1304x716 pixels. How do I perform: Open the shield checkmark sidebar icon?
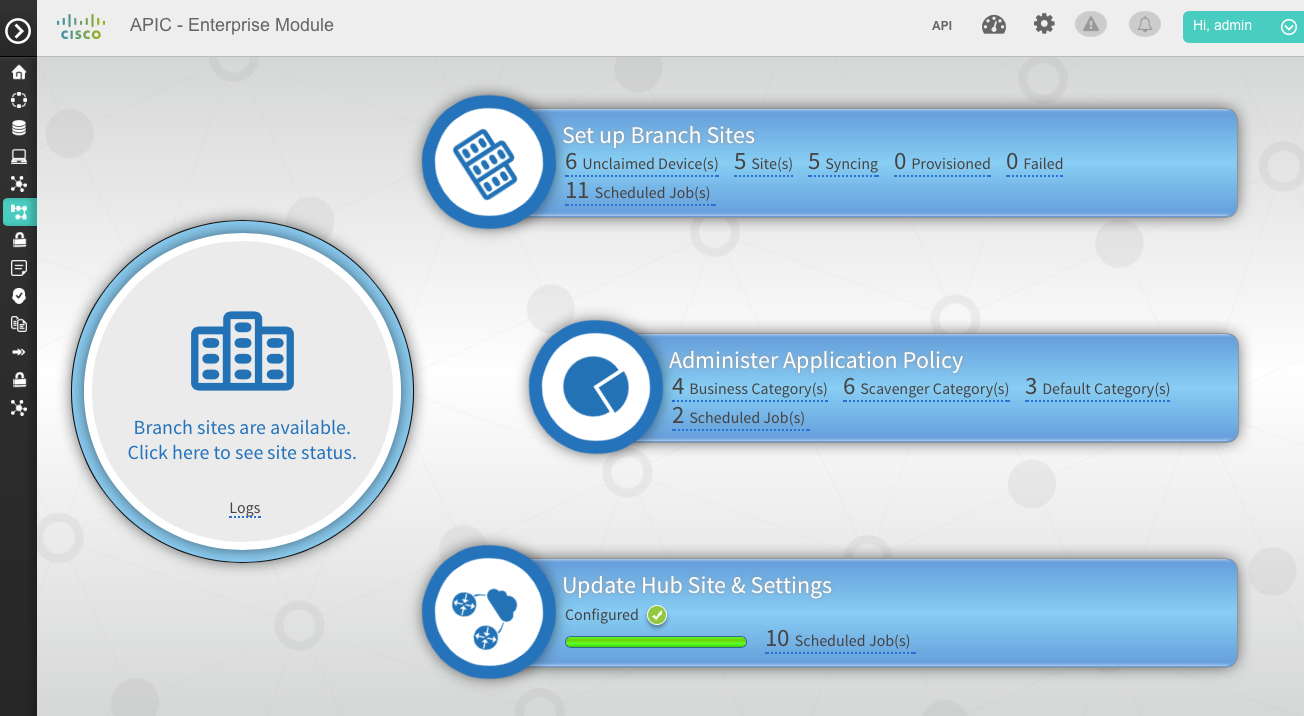(x=18, y=296)
